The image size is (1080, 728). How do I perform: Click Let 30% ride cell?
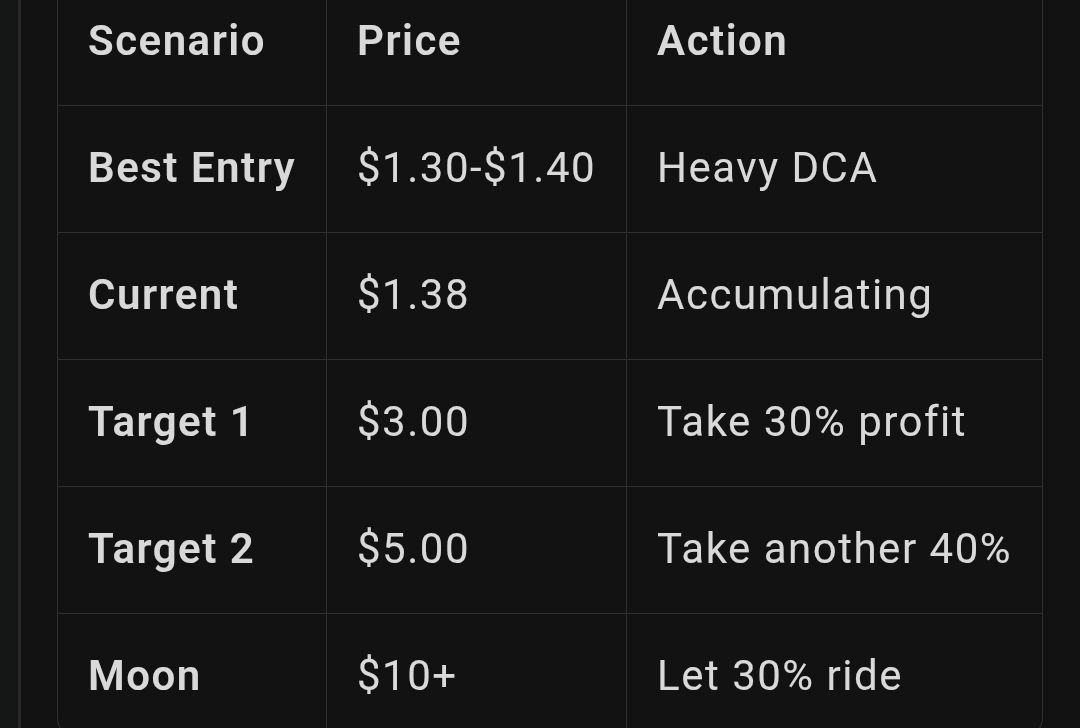tap(779, 676)
